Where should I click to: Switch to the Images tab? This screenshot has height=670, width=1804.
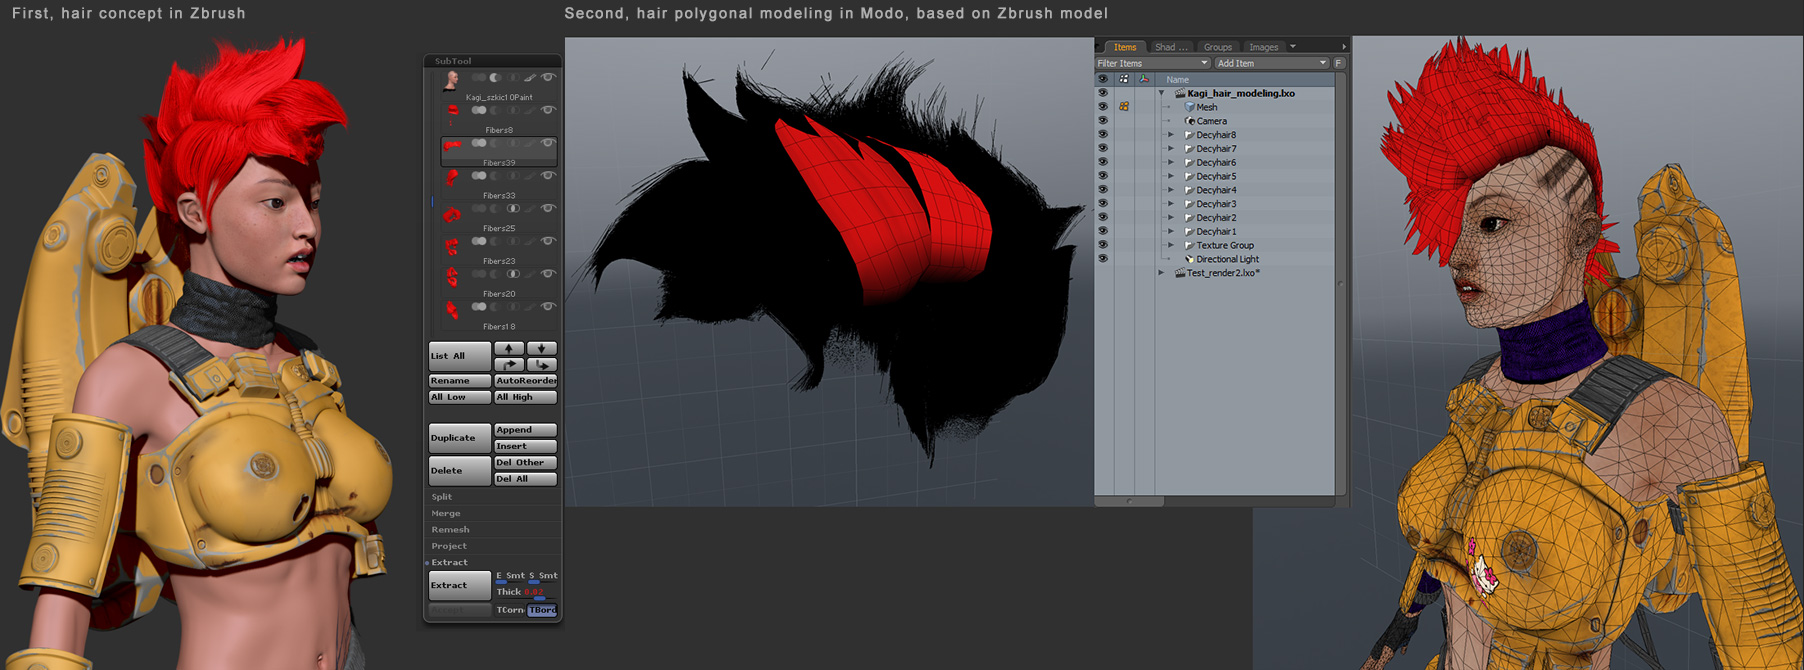click(x=1263, y=47)
